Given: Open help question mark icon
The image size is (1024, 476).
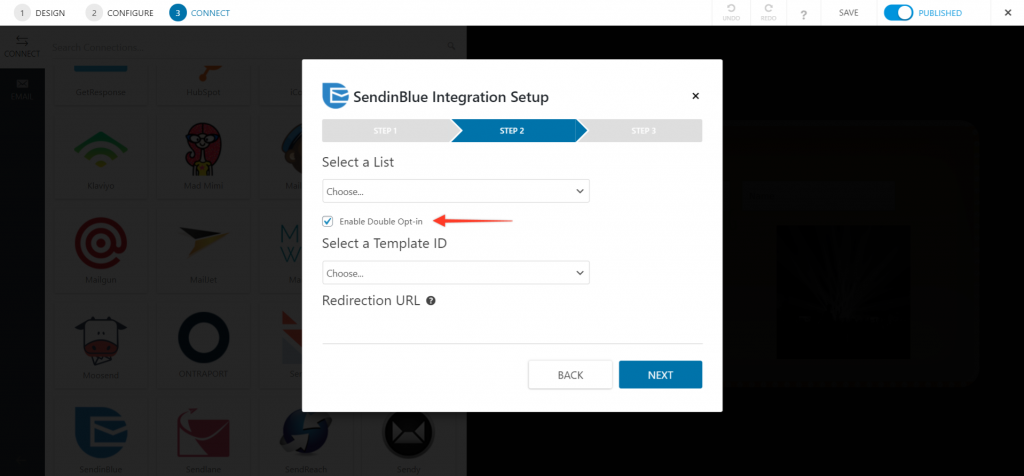Looking at the screenshot, I should [x=803, y=14].
